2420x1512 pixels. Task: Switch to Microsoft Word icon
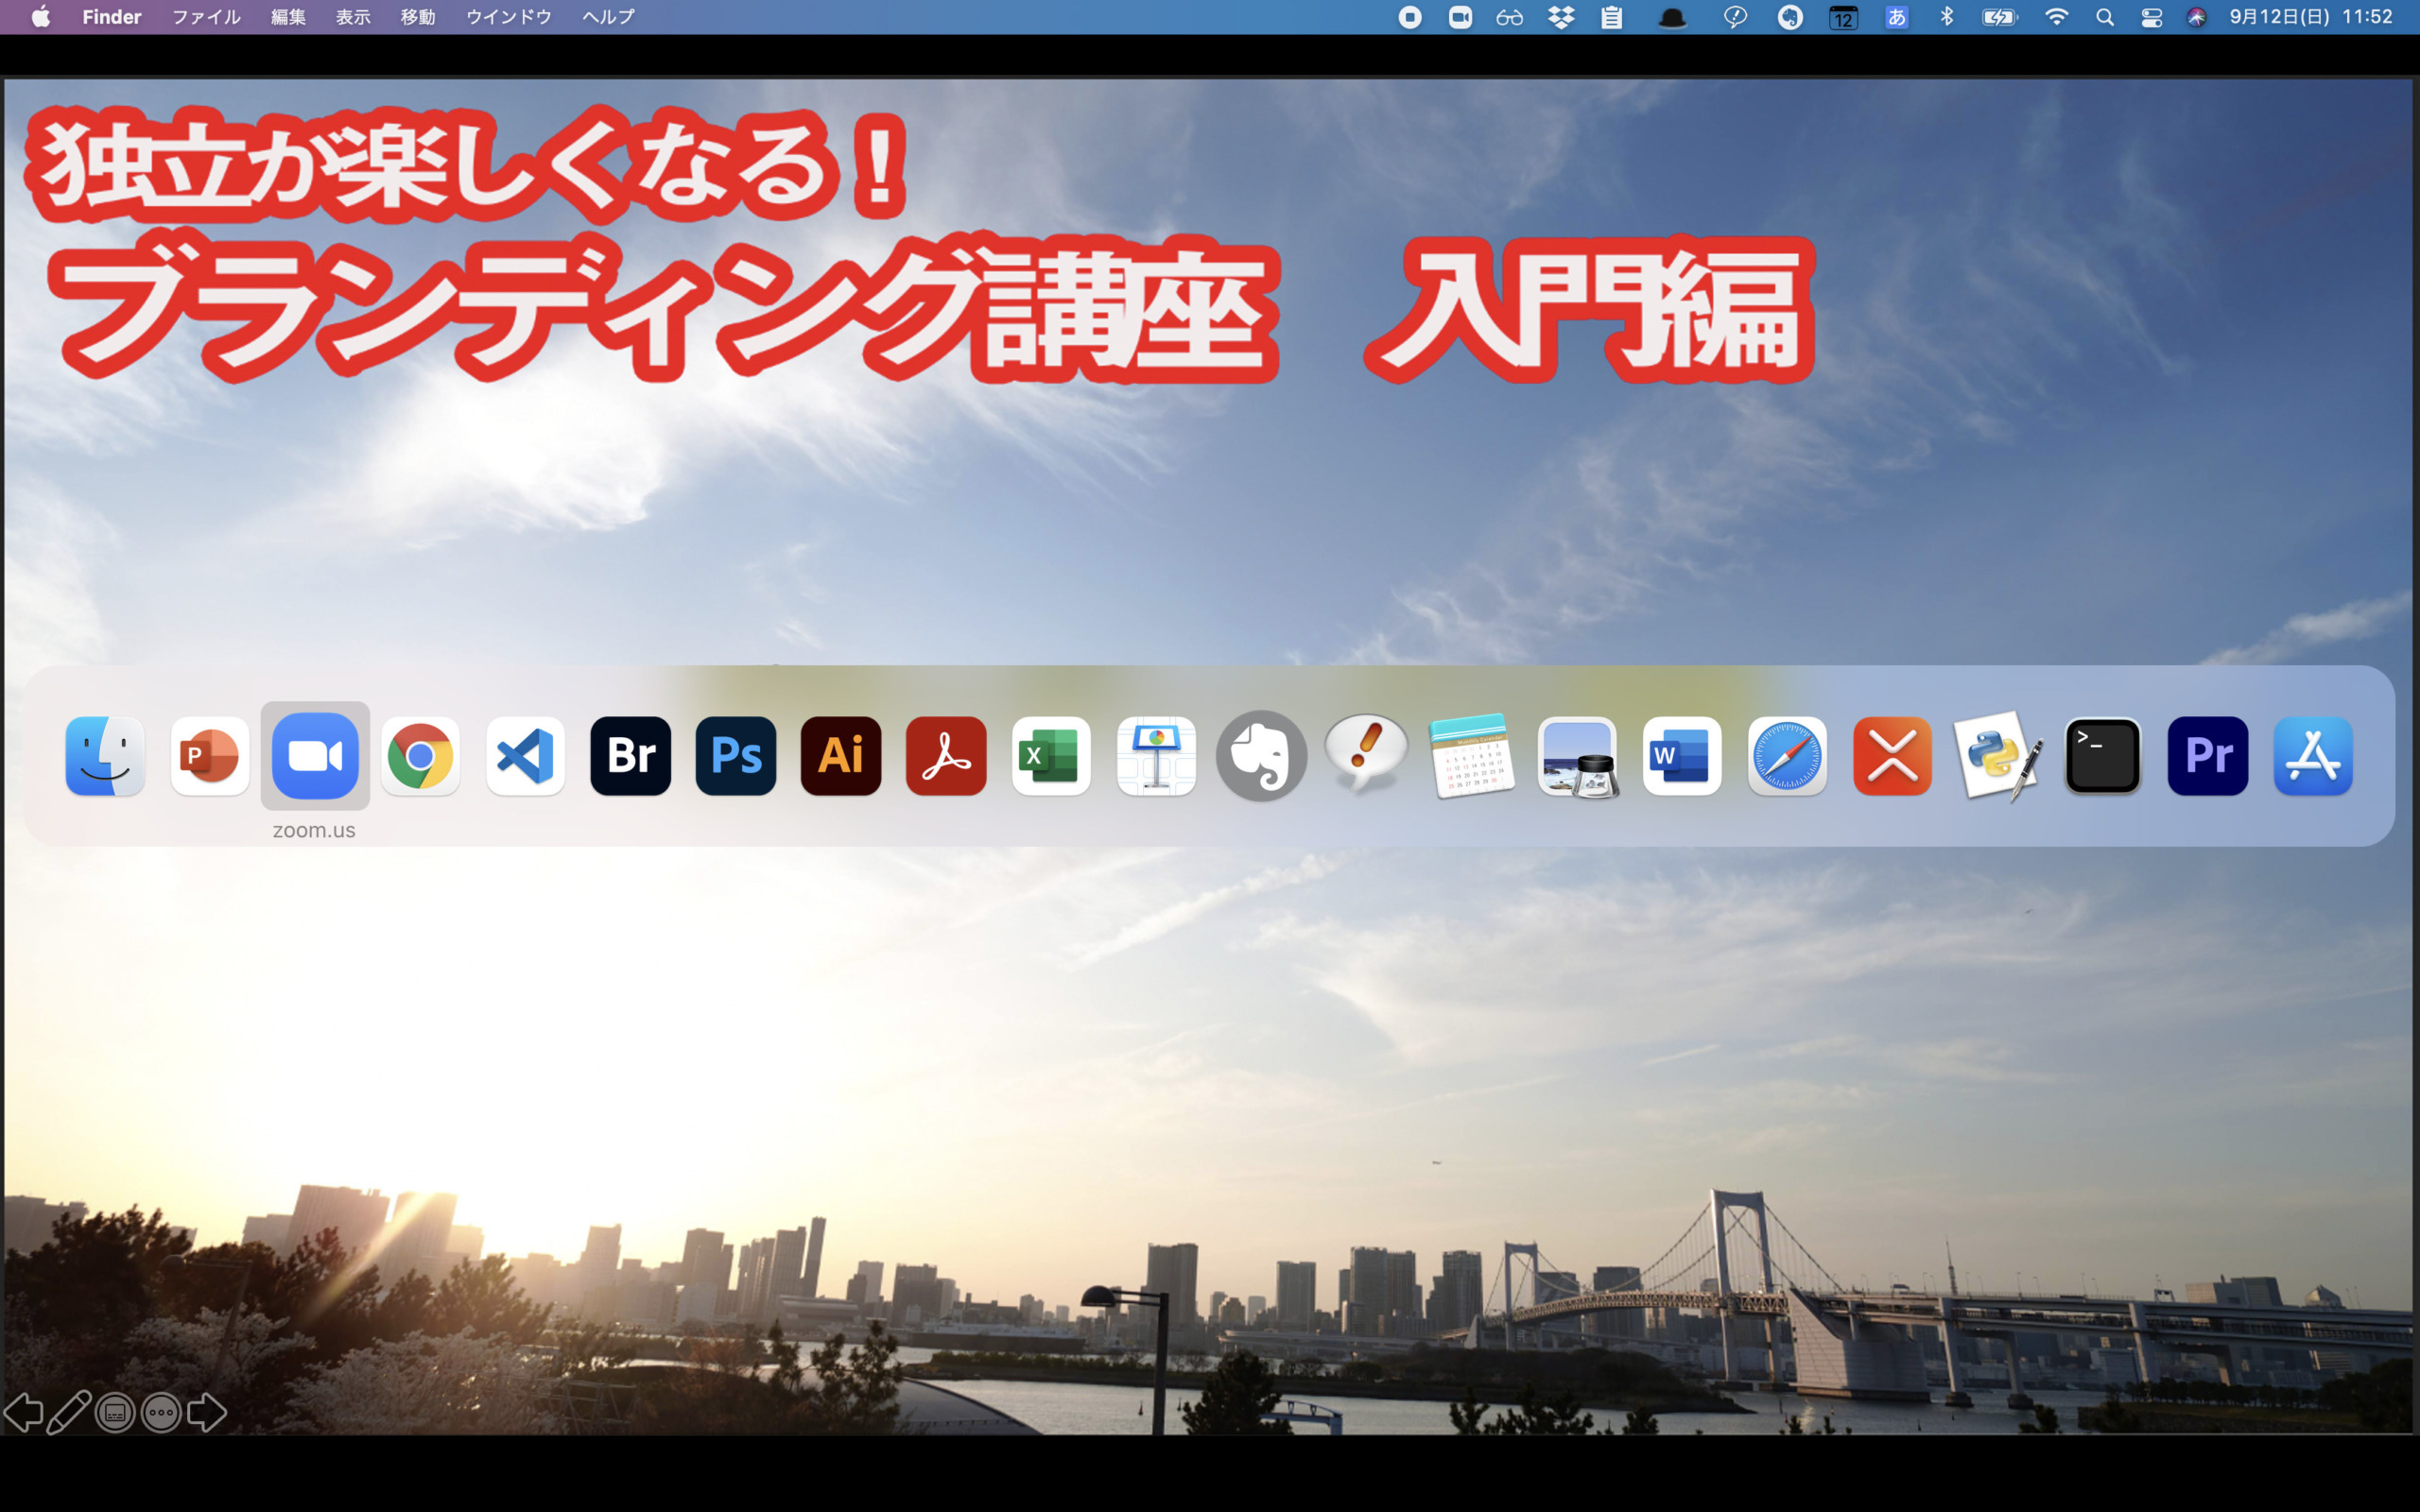point(1682,756)
